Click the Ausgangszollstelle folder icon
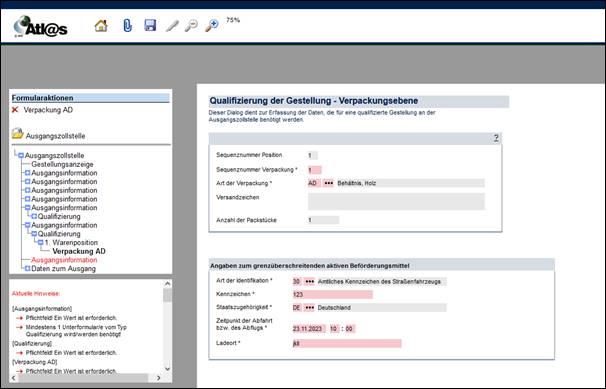 17,134
